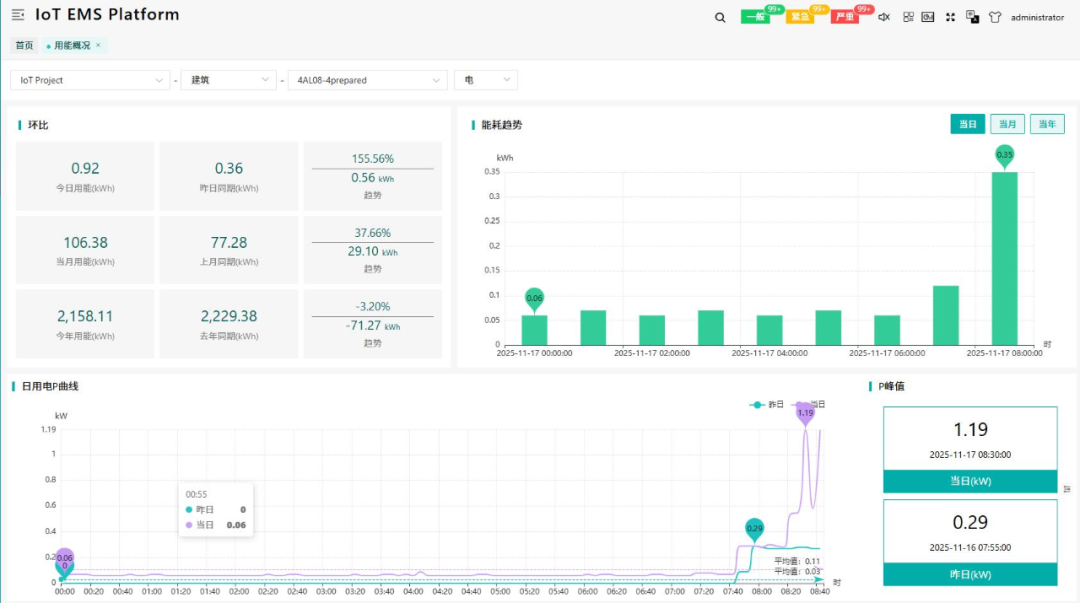The width and height of the screenshot is (1080, 603).
Task: Click the 日用电P曲线 section title
Action: (x=50, y=386)
